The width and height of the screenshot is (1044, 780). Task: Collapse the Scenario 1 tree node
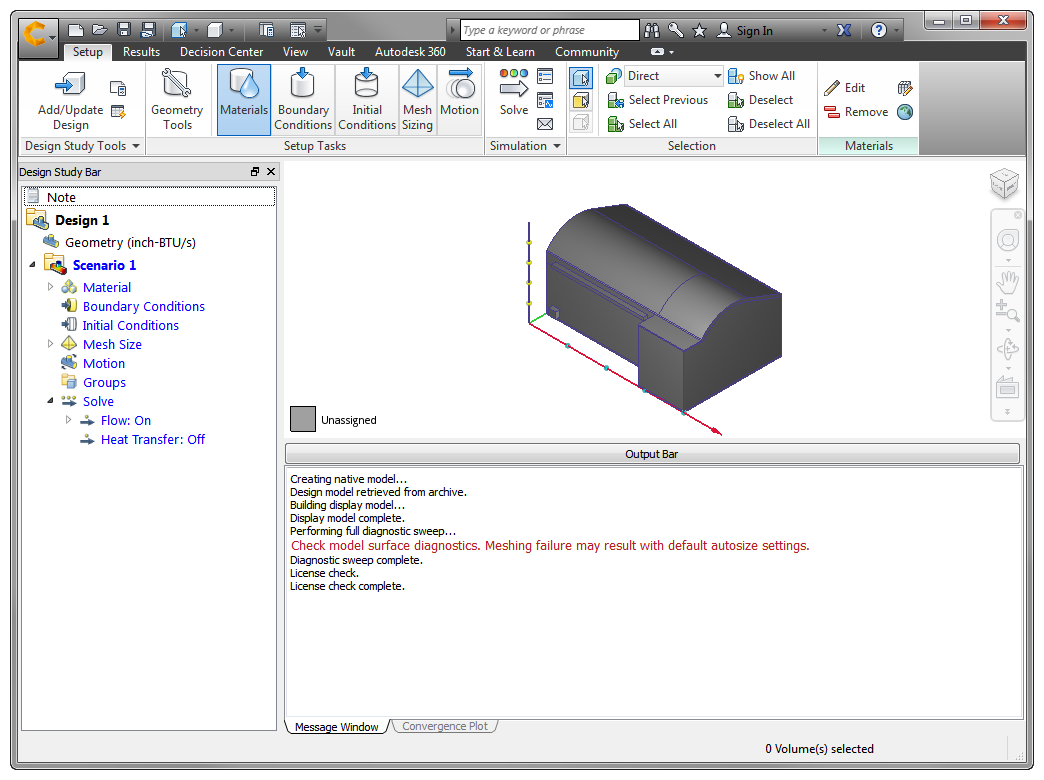[x=32, y=265]
